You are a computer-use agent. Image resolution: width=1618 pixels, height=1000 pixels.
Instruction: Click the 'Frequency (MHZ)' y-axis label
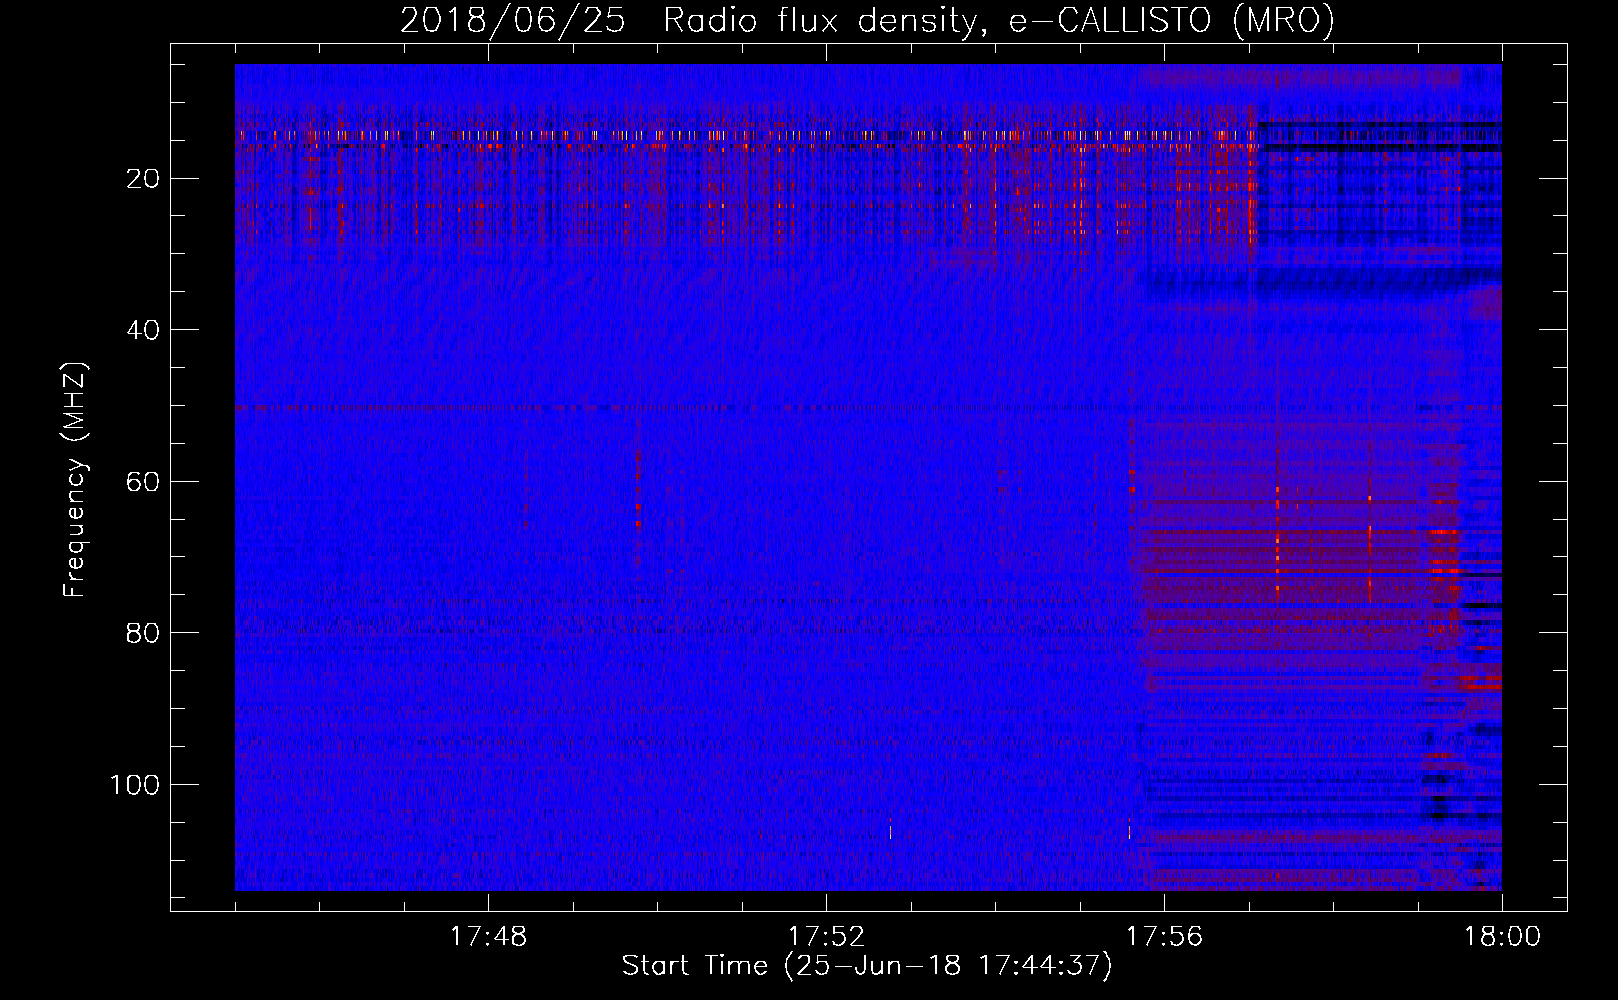point(75,480)
